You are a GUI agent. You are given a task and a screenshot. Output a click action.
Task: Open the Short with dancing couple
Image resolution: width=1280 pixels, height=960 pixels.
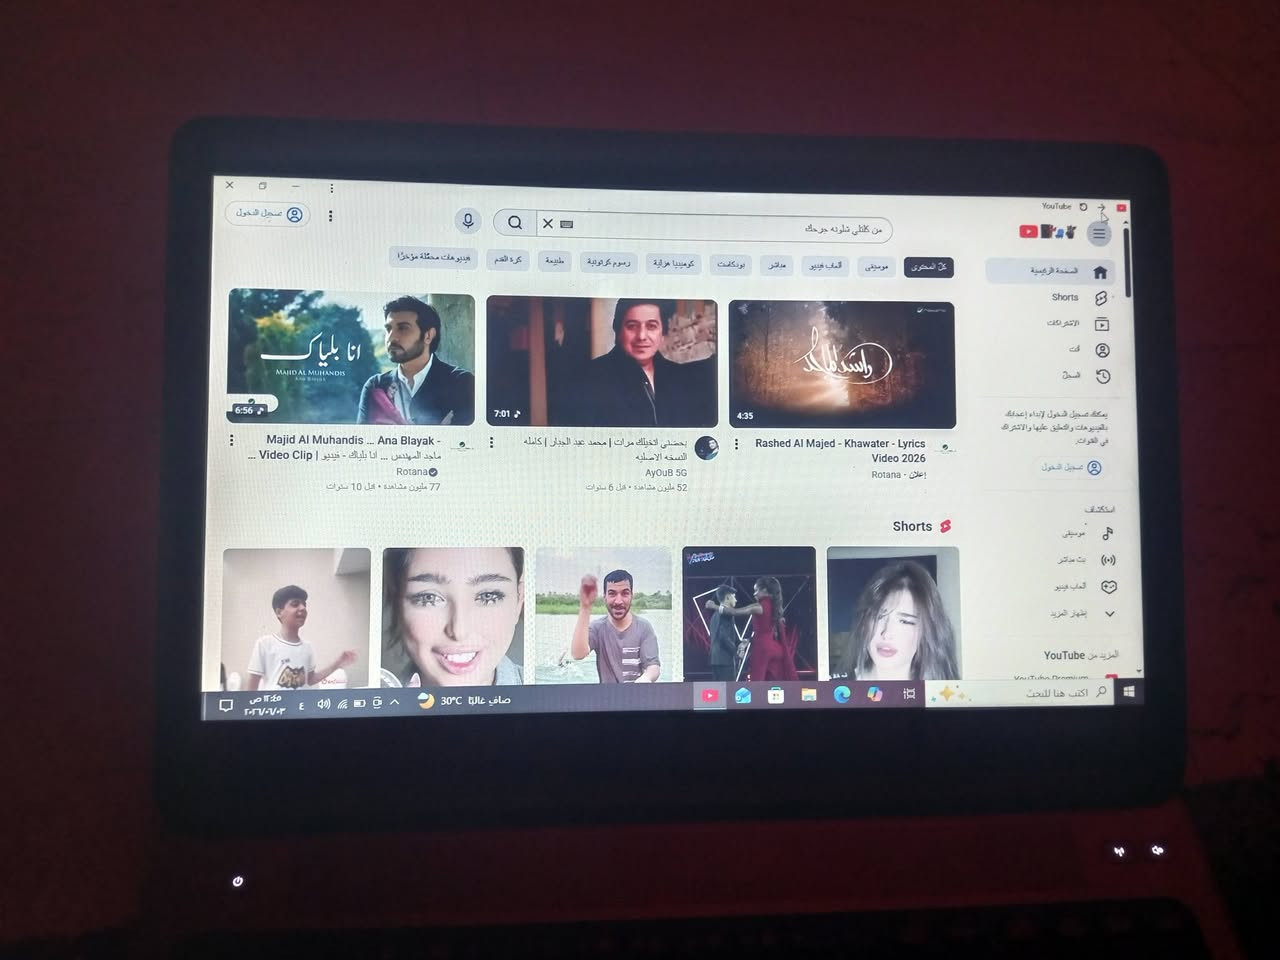coord(749,614)
